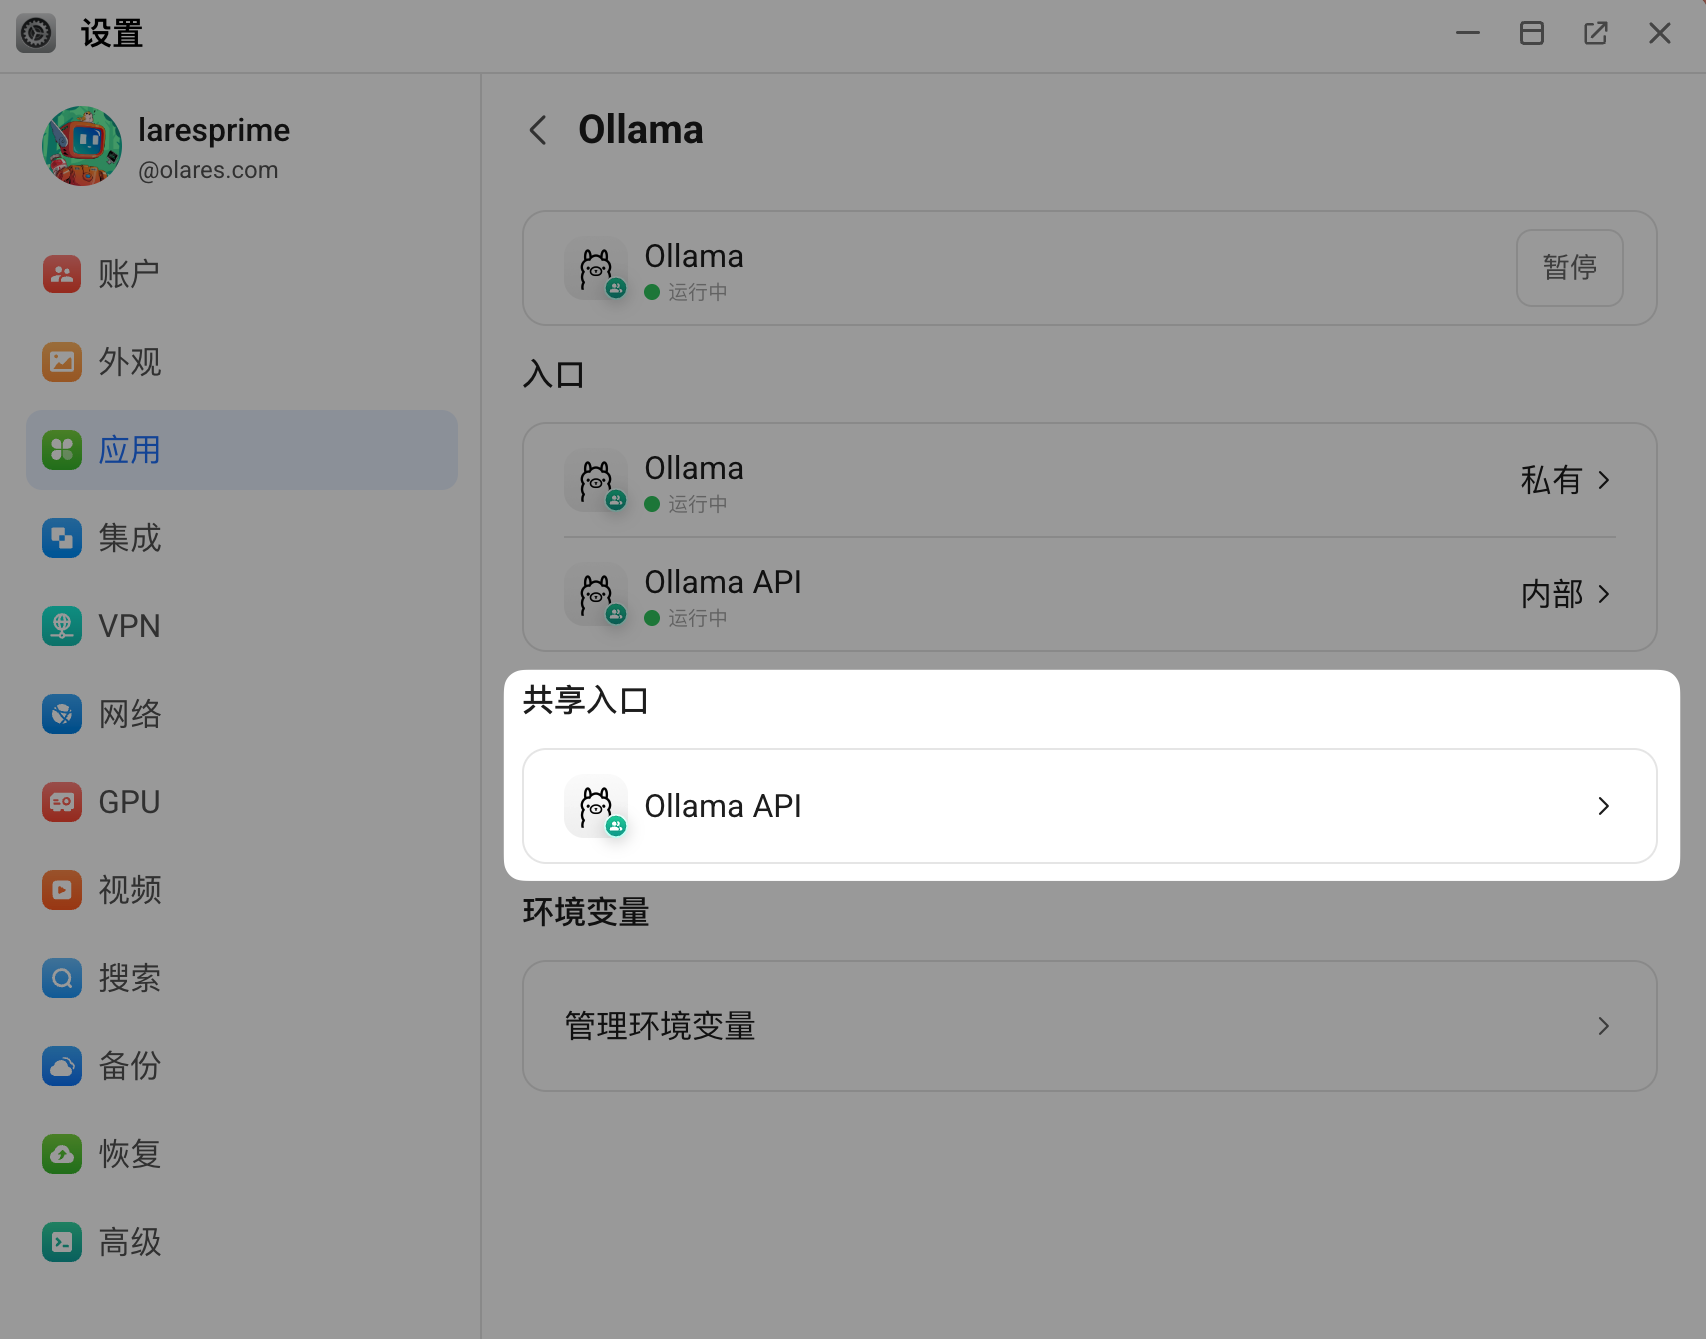This screenshot has height=1339, width=1706.
Task: Click 暂停 button to pause Ollama
Action: [1569, 268]
